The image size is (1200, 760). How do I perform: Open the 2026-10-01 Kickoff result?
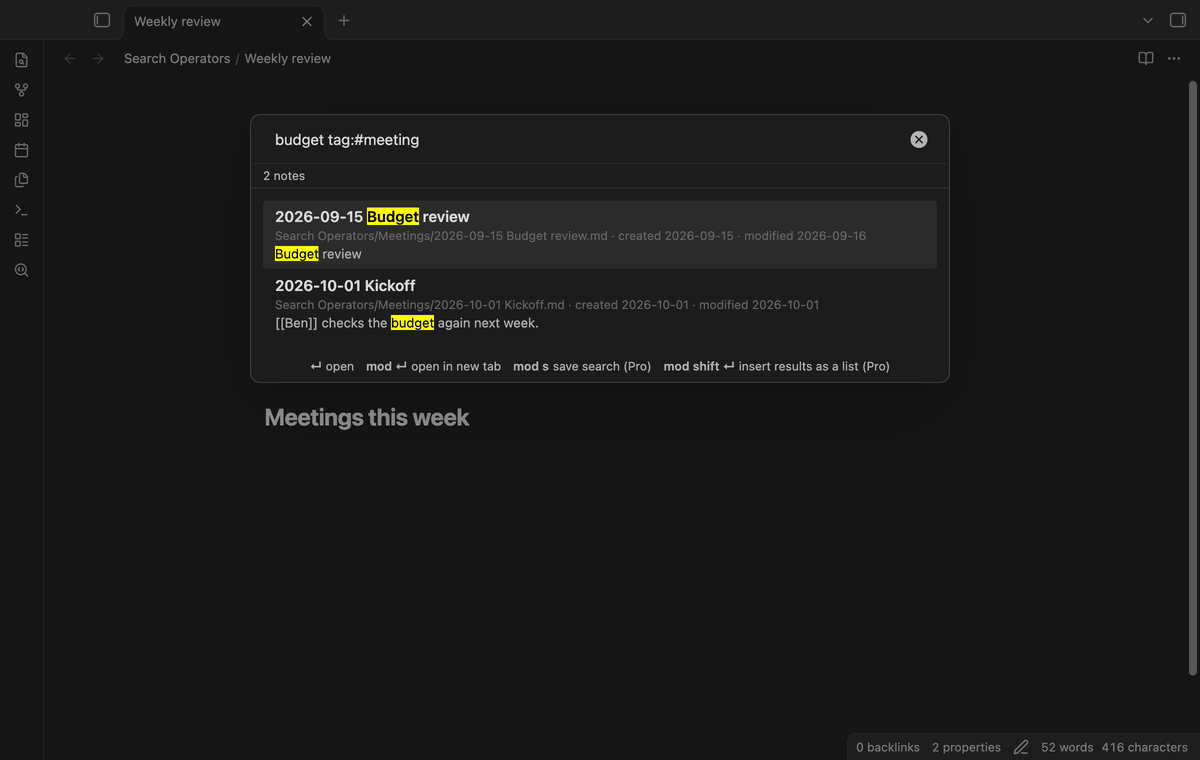pyautogui.click(x=600, y=303)
